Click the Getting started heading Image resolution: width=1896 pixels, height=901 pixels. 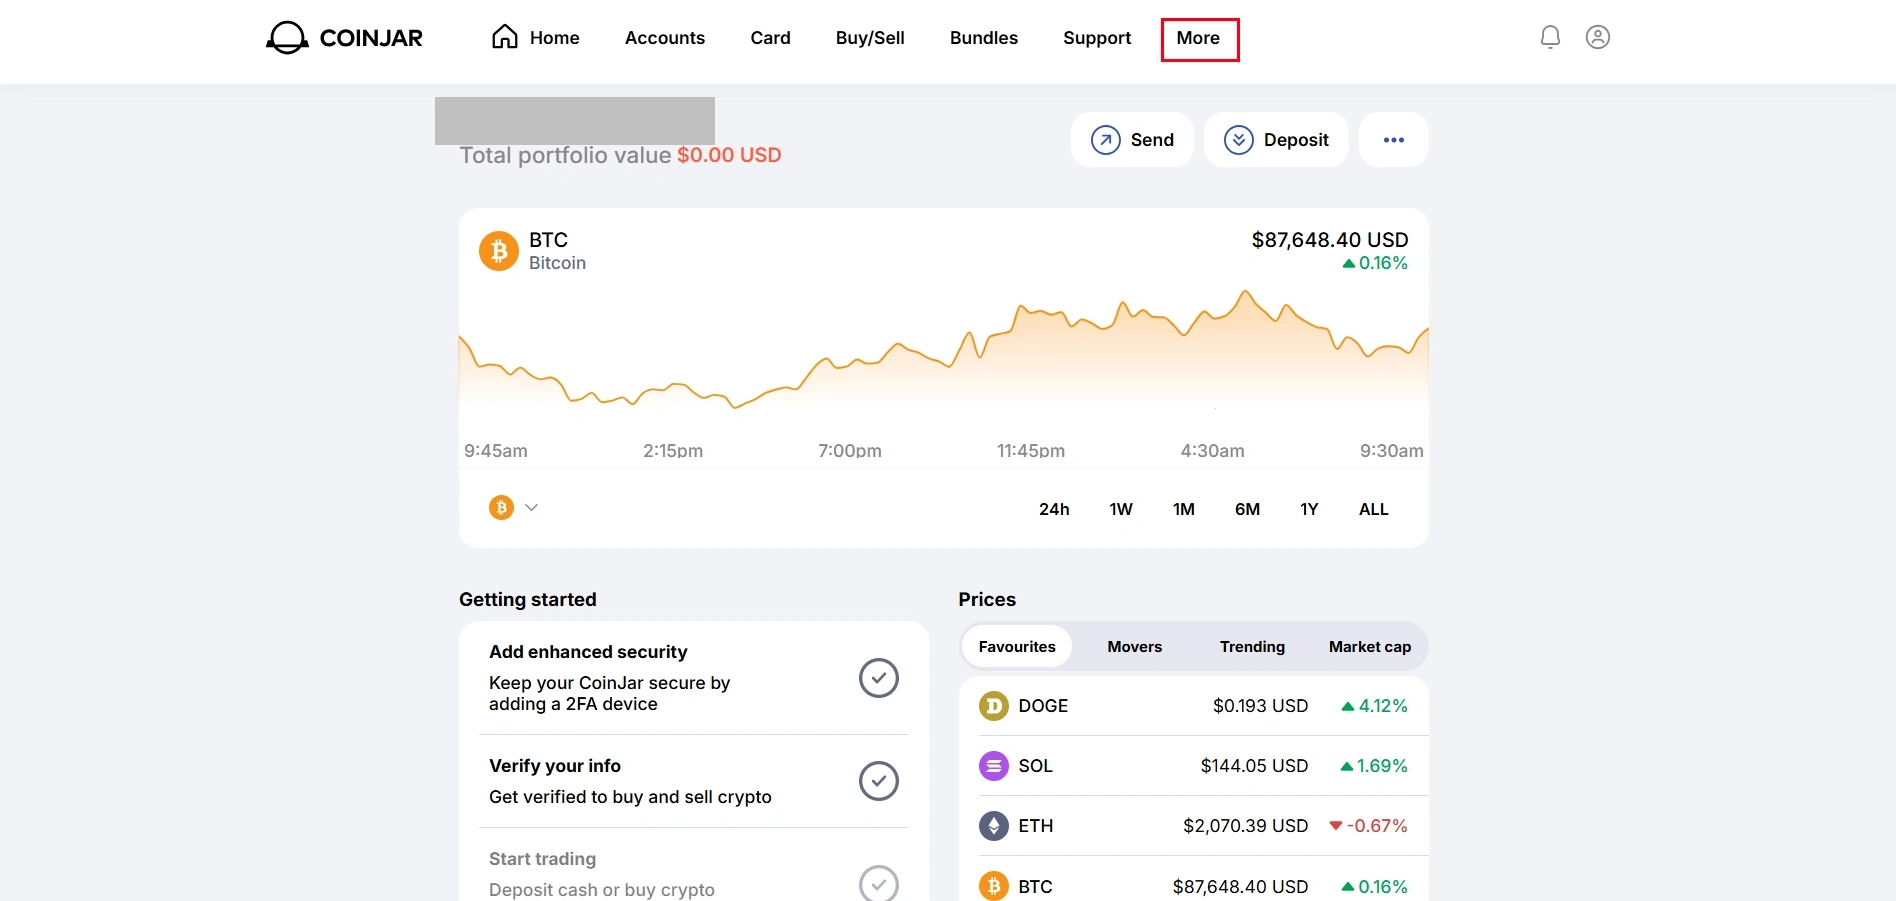point(528,599)
